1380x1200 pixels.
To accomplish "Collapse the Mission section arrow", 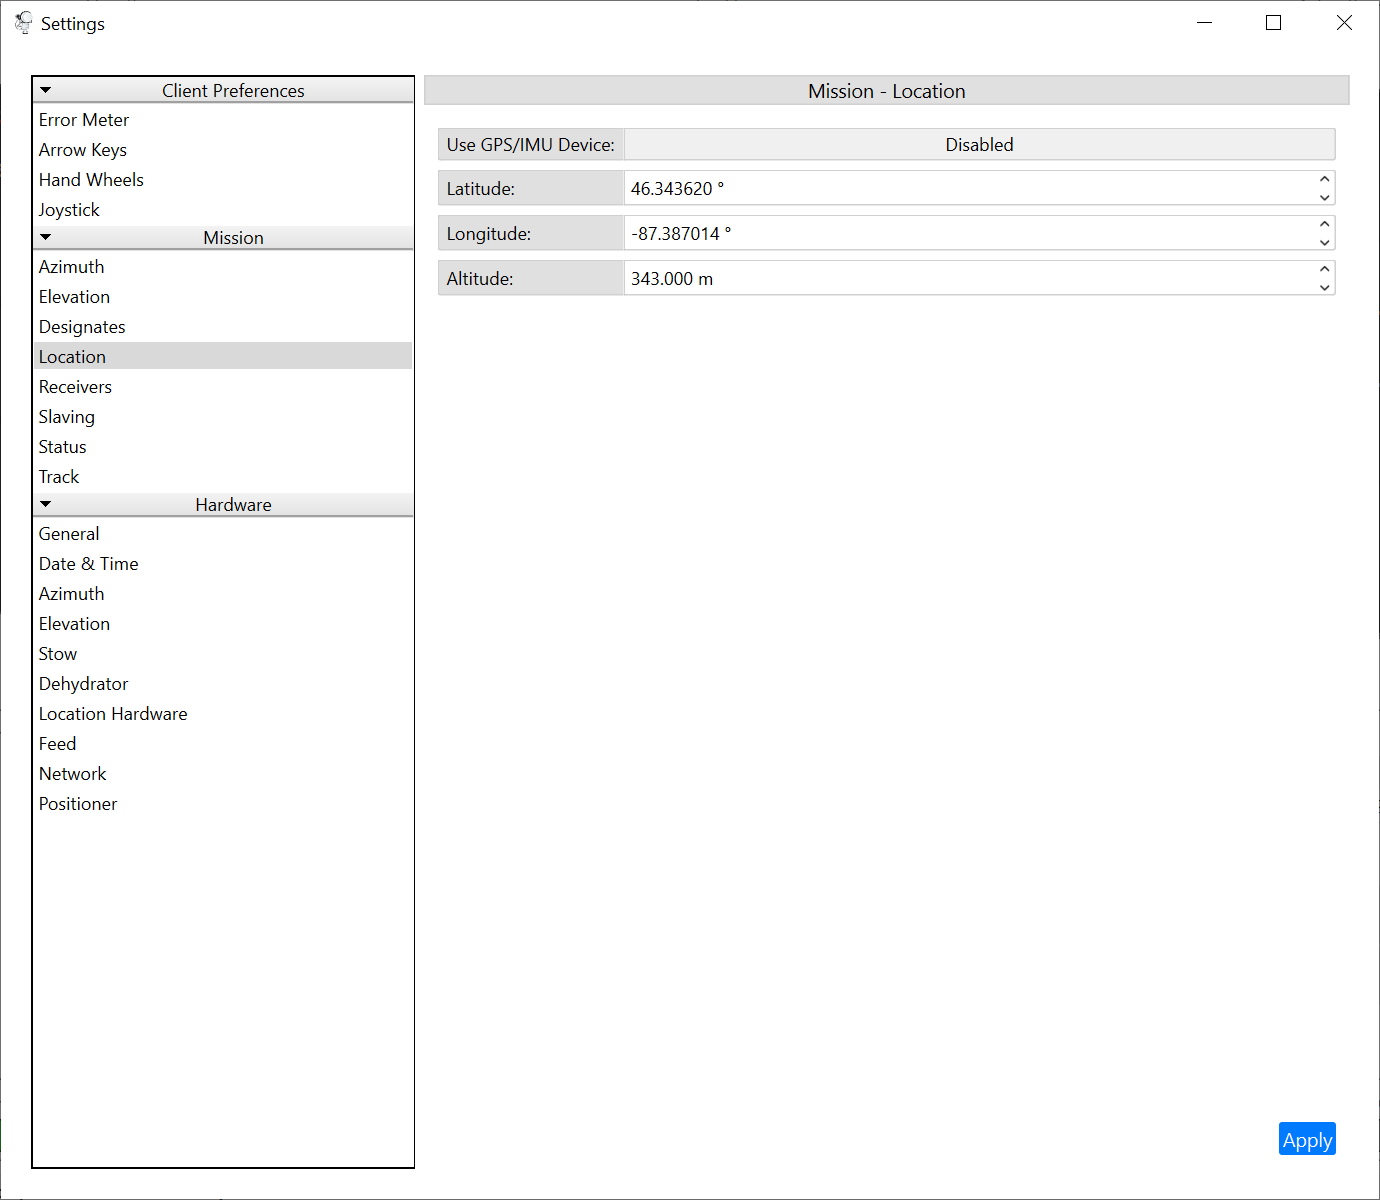I will coord(45,237).
